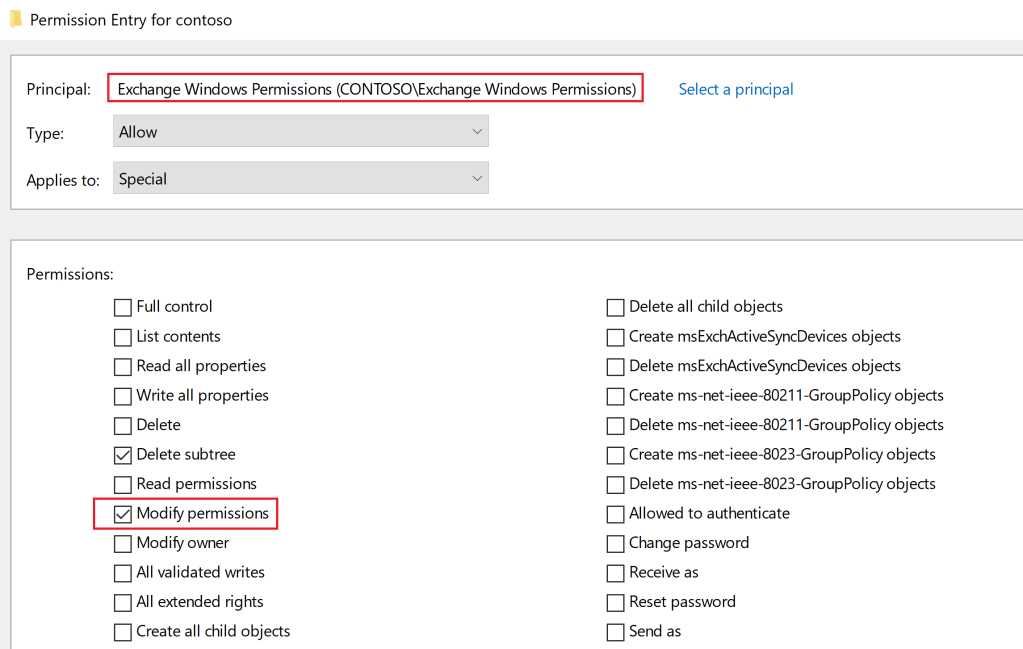Tick the Create all child objects checkbox
The width and height of the screenshot is (1023, 649).
(123, 632)
